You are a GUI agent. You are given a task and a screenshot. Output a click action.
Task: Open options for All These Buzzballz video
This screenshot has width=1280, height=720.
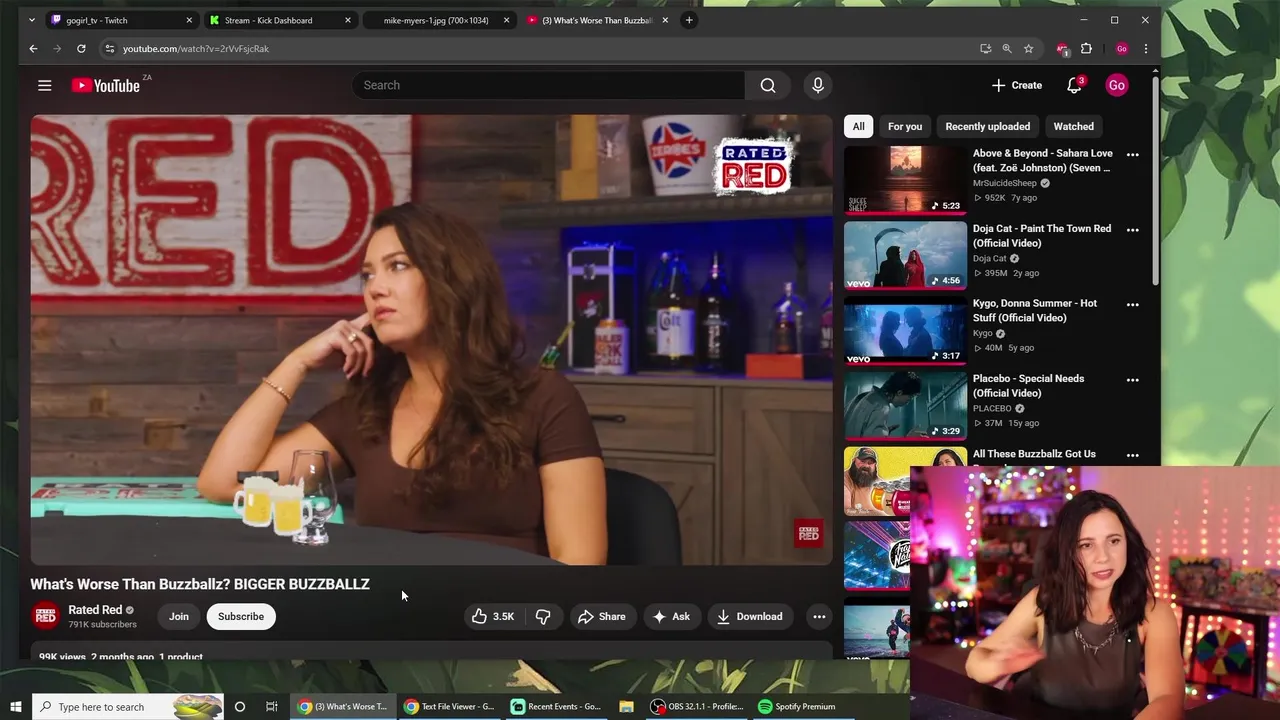[1133, 454]
